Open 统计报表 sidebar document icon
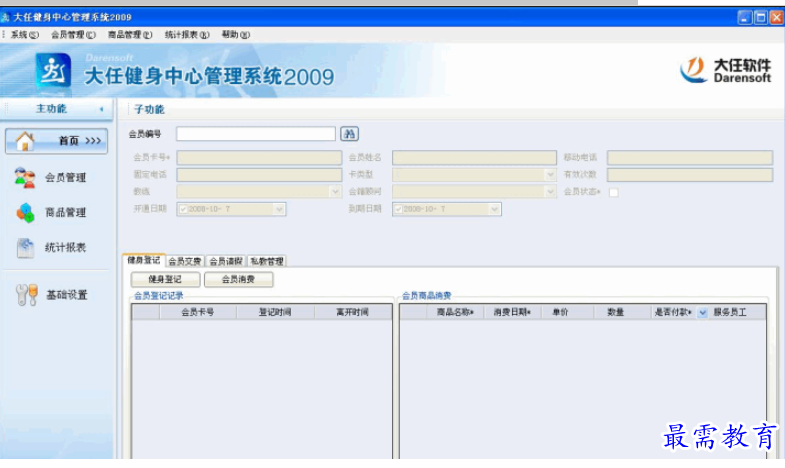This screenshot has height=468, width=785. (x=25, y=248)
